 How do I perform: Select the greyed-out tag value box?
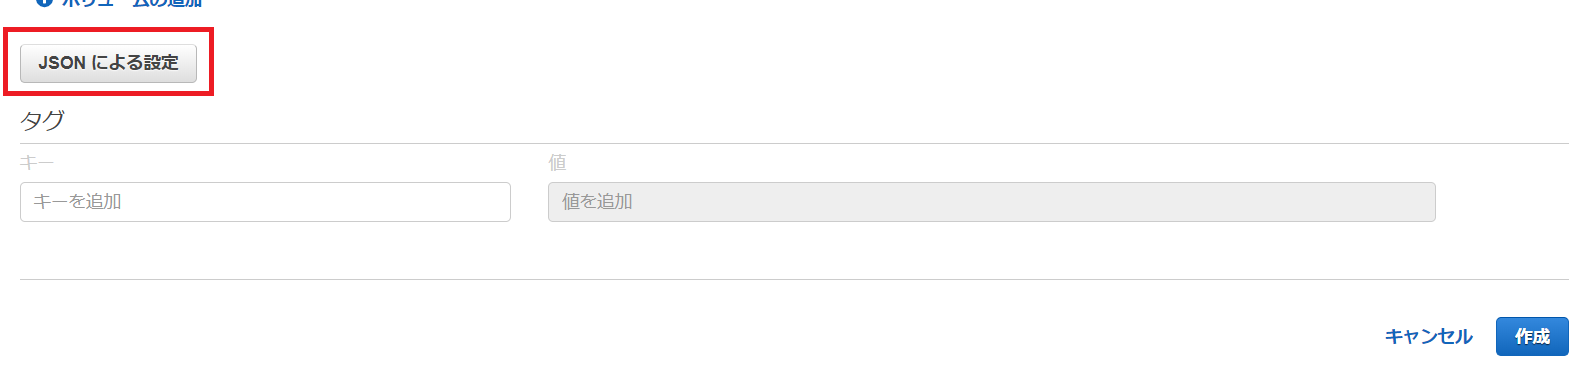(x=991, y=202)
